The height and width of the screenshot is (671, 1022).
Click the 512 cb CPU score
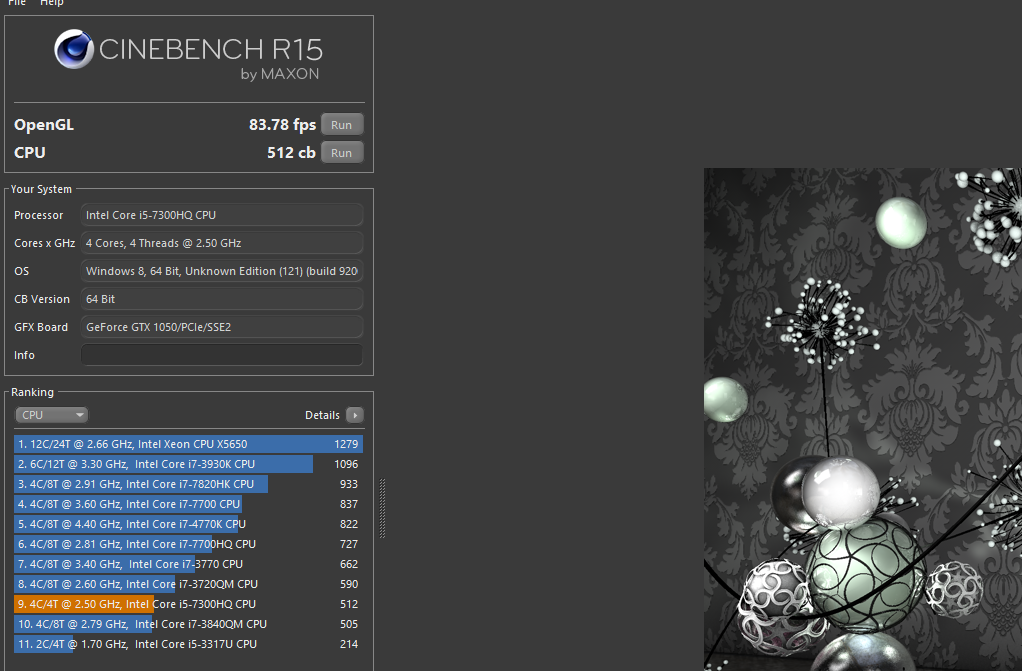click(291, 153)
